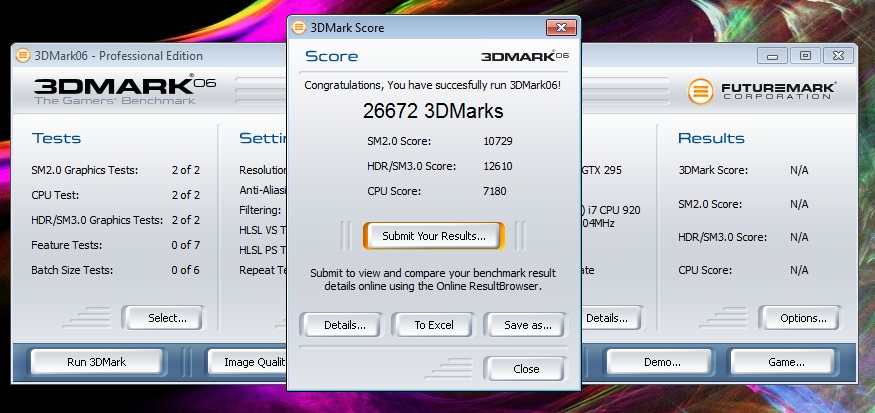Click the Tests panel heading
875x413 pixels.
coord(56,138)
